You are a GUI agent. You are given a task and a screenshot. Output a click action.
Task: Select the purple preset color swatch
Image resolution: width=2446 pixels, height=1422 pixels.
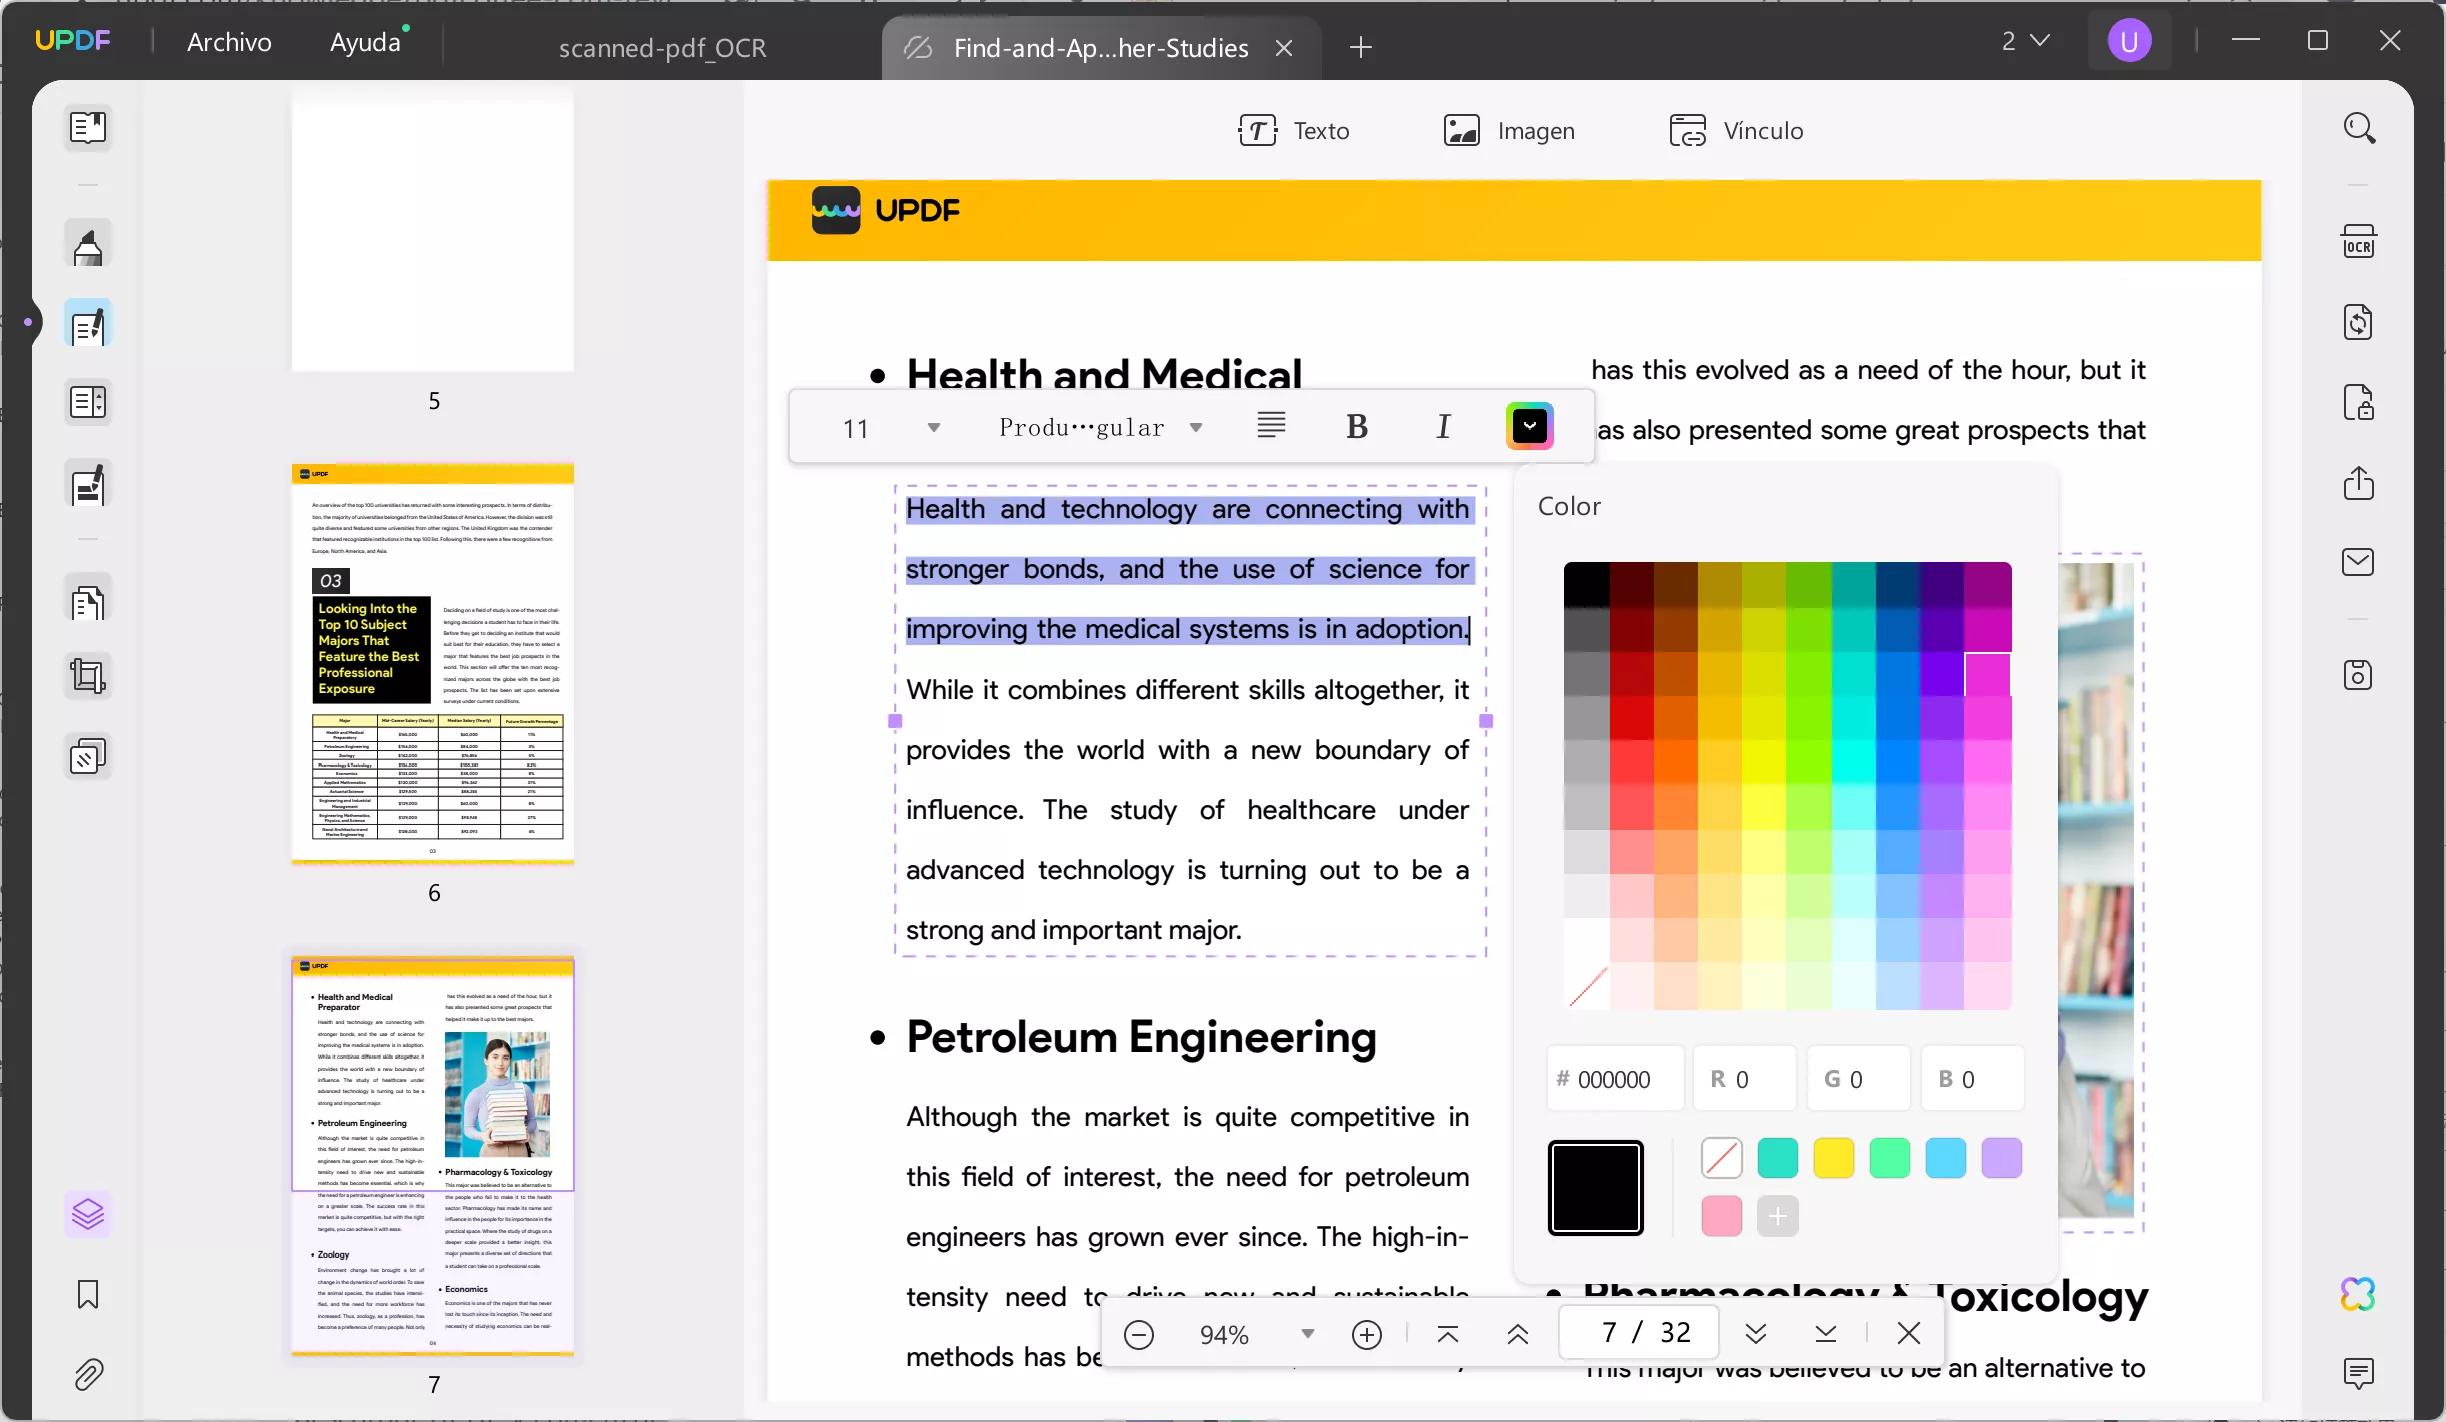2002,1158
